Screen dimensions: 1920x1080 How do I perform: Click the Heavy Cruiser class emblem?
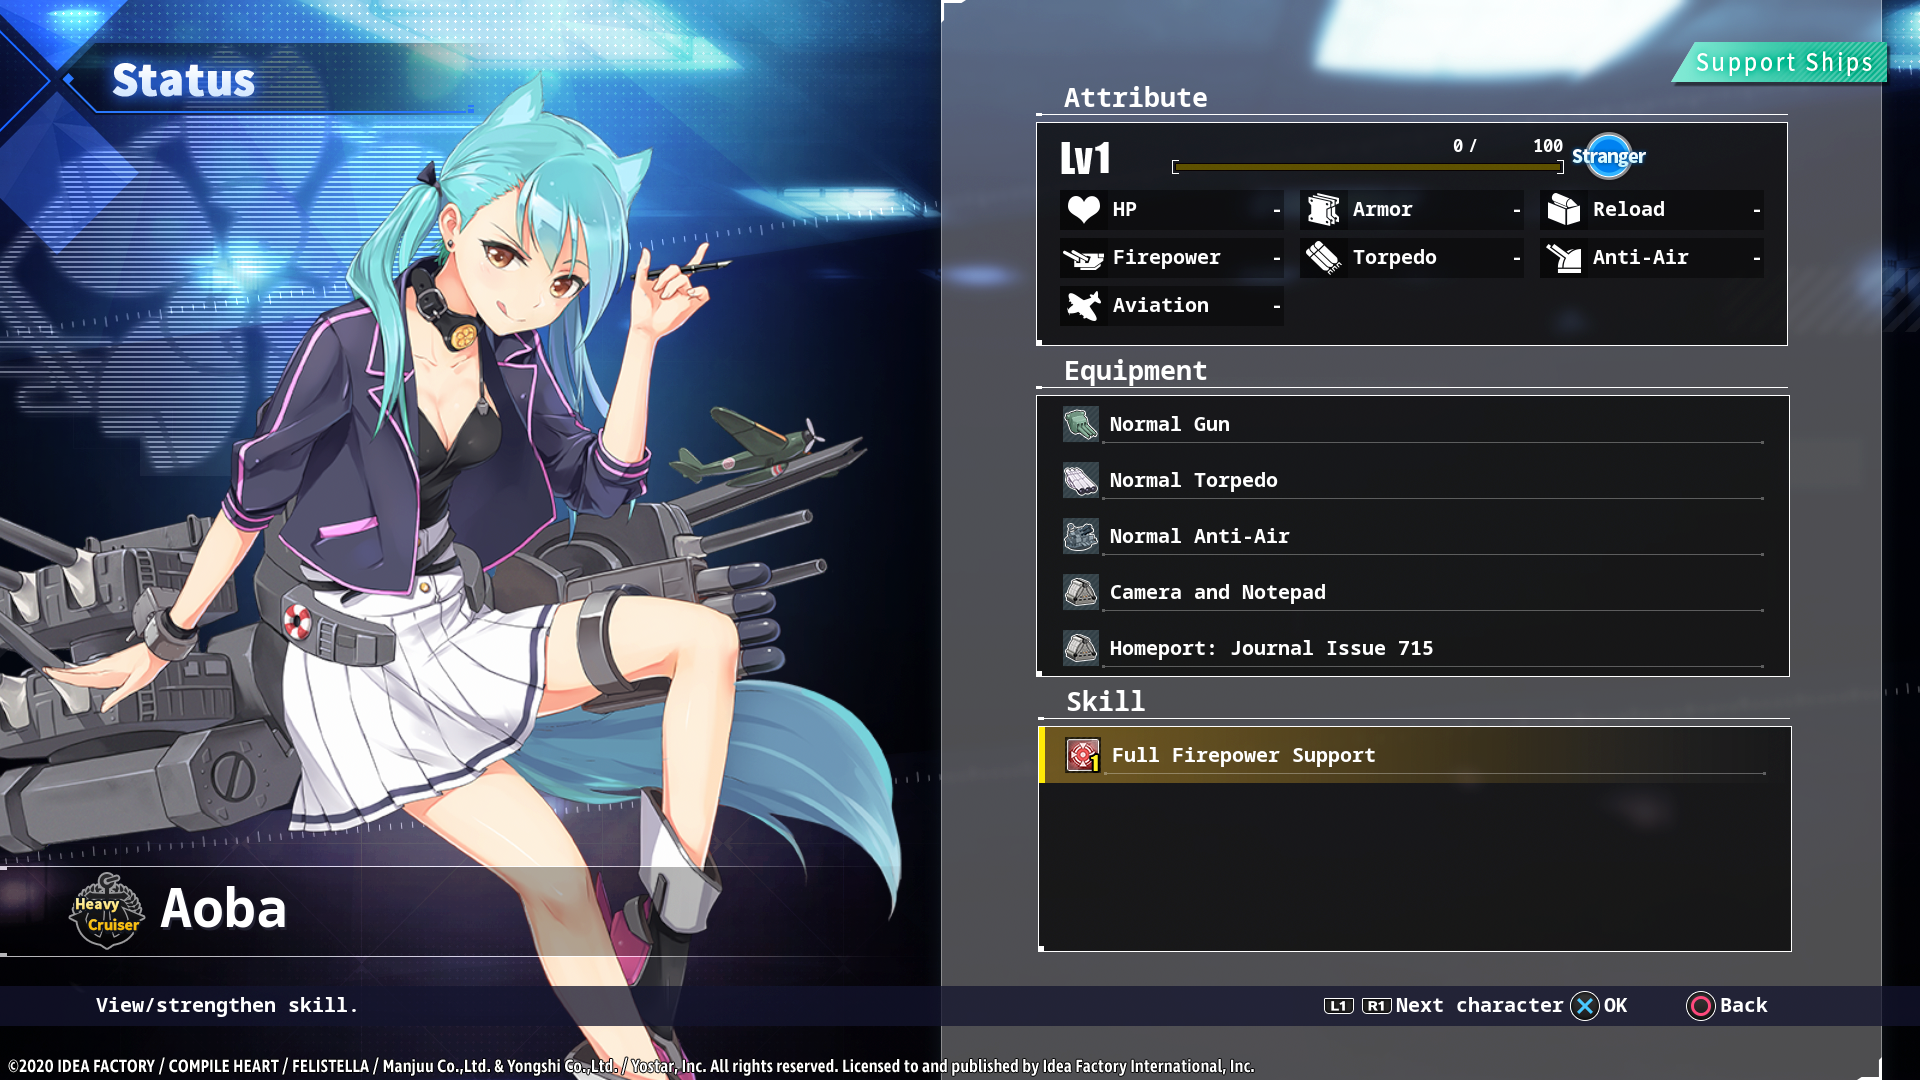point(106,911)
